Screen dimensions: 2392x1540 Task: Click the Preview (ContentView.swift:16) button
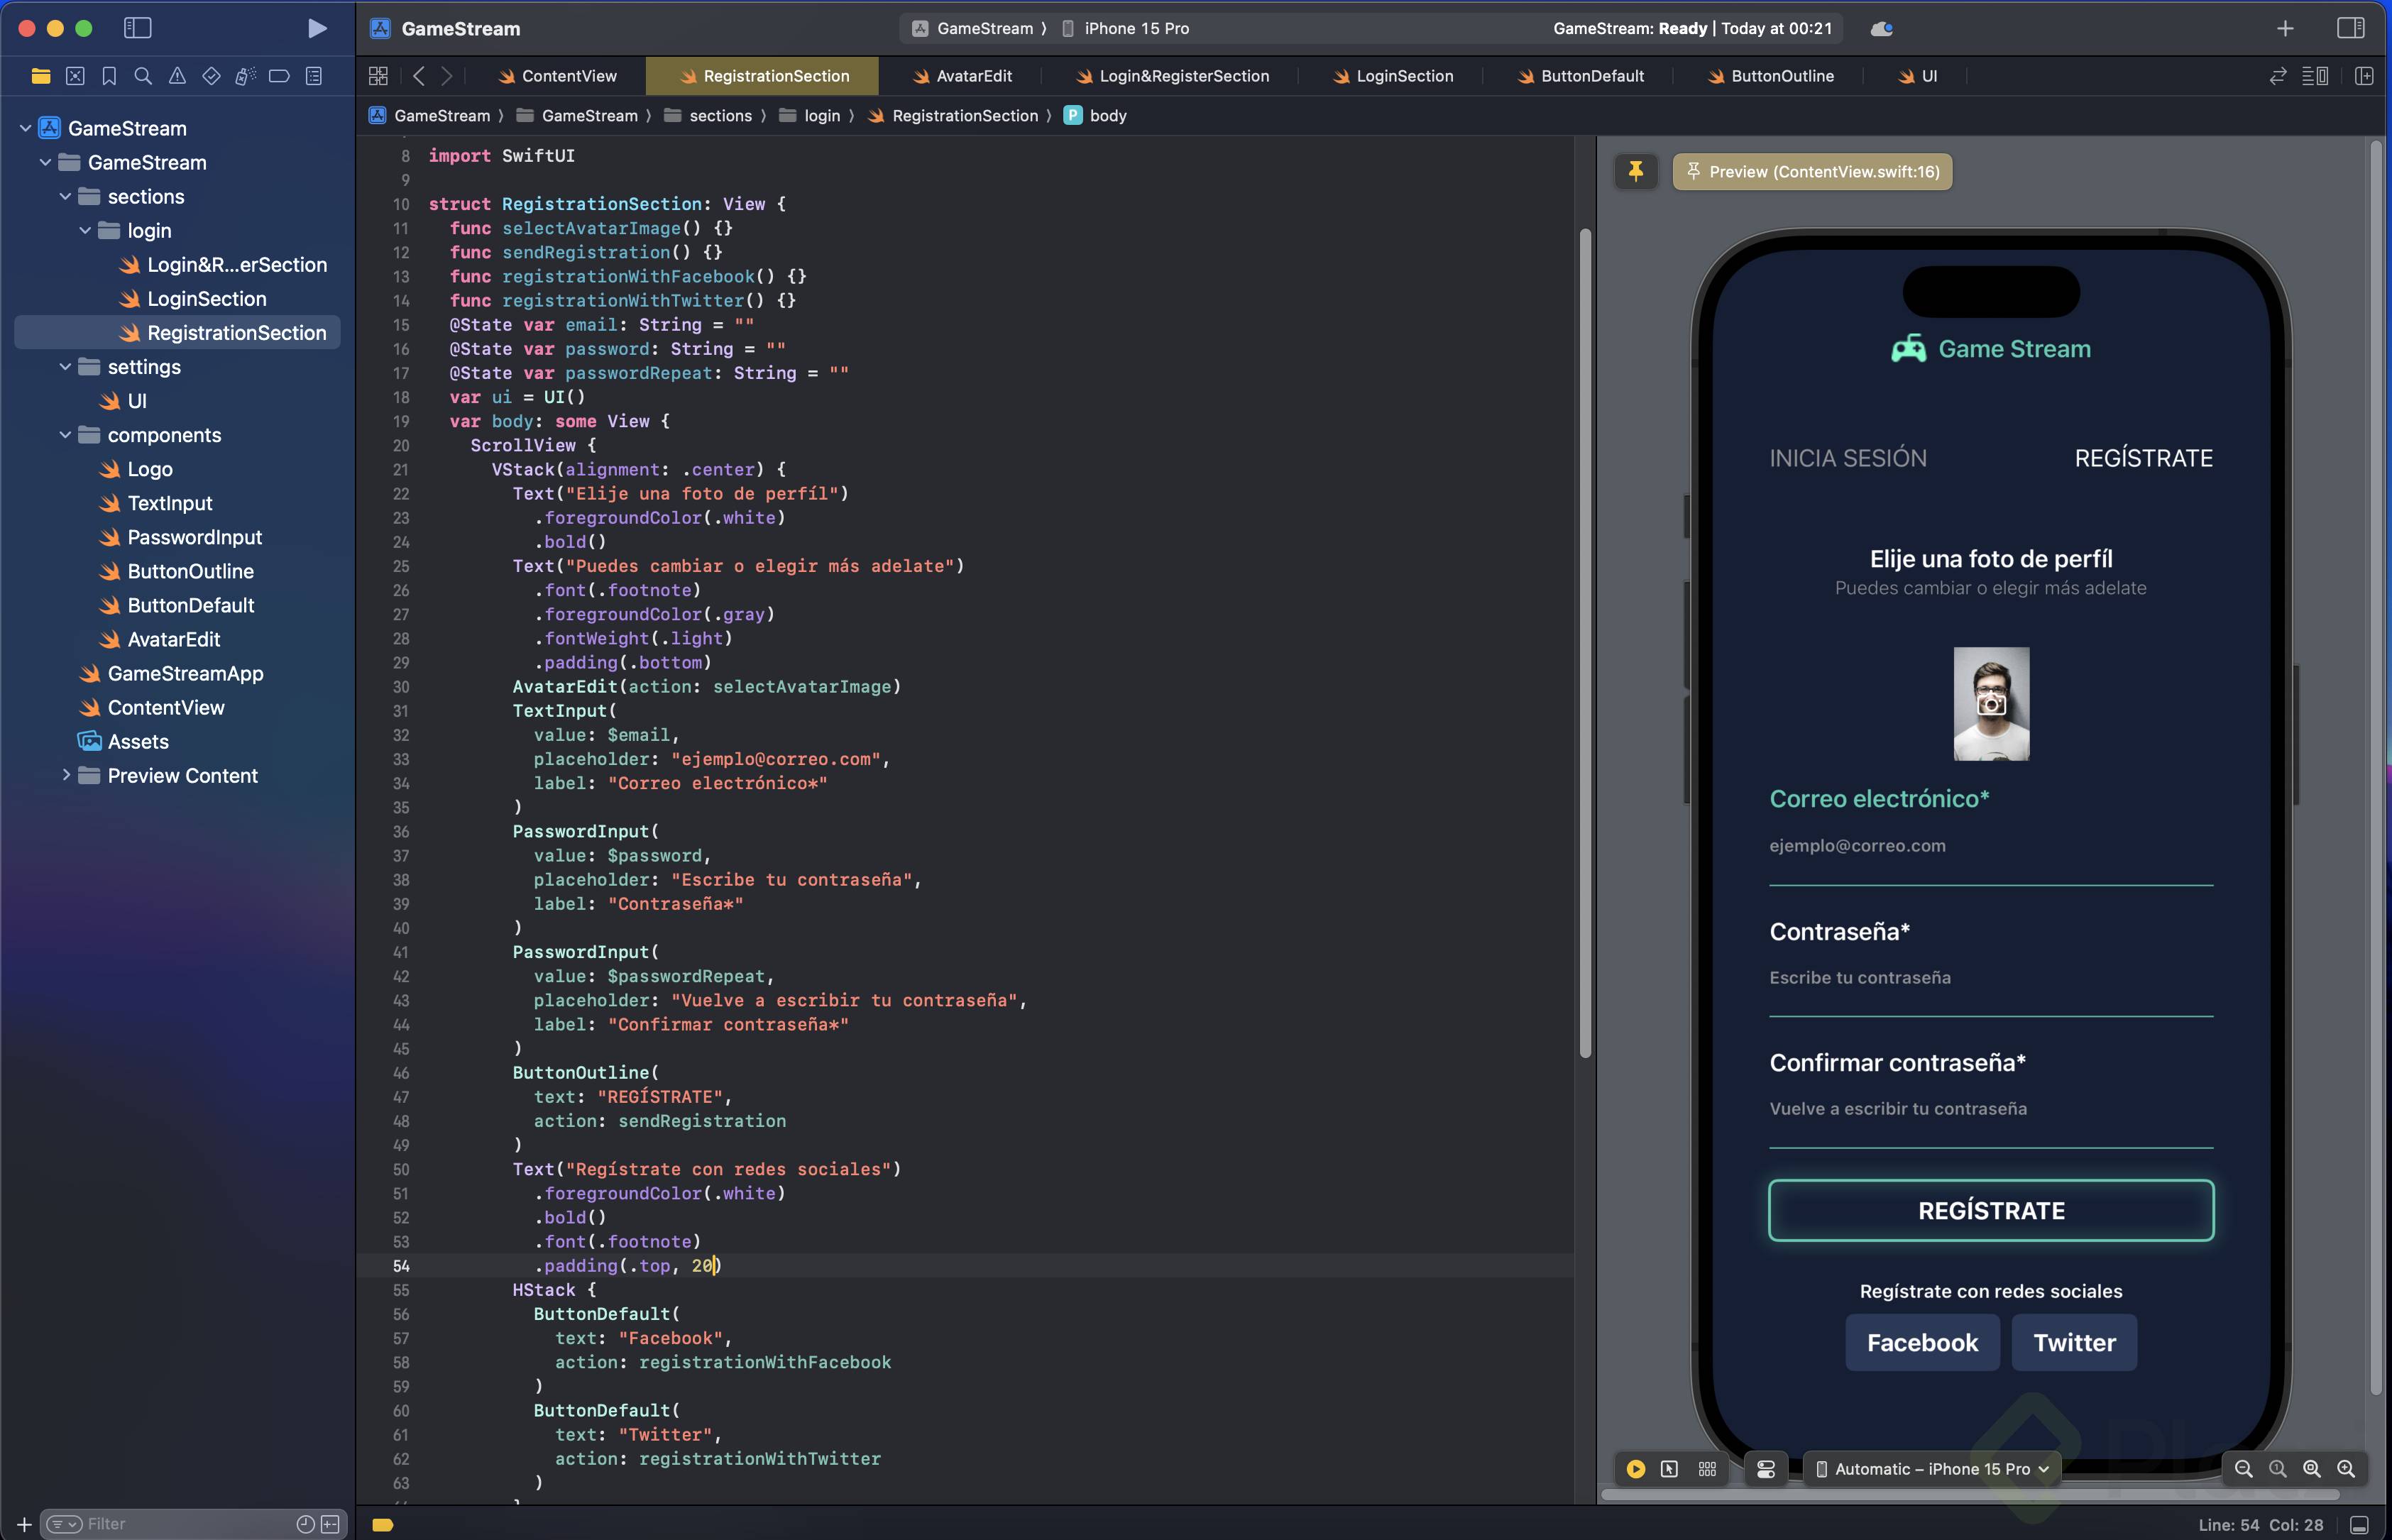[x=1812, y=172]
